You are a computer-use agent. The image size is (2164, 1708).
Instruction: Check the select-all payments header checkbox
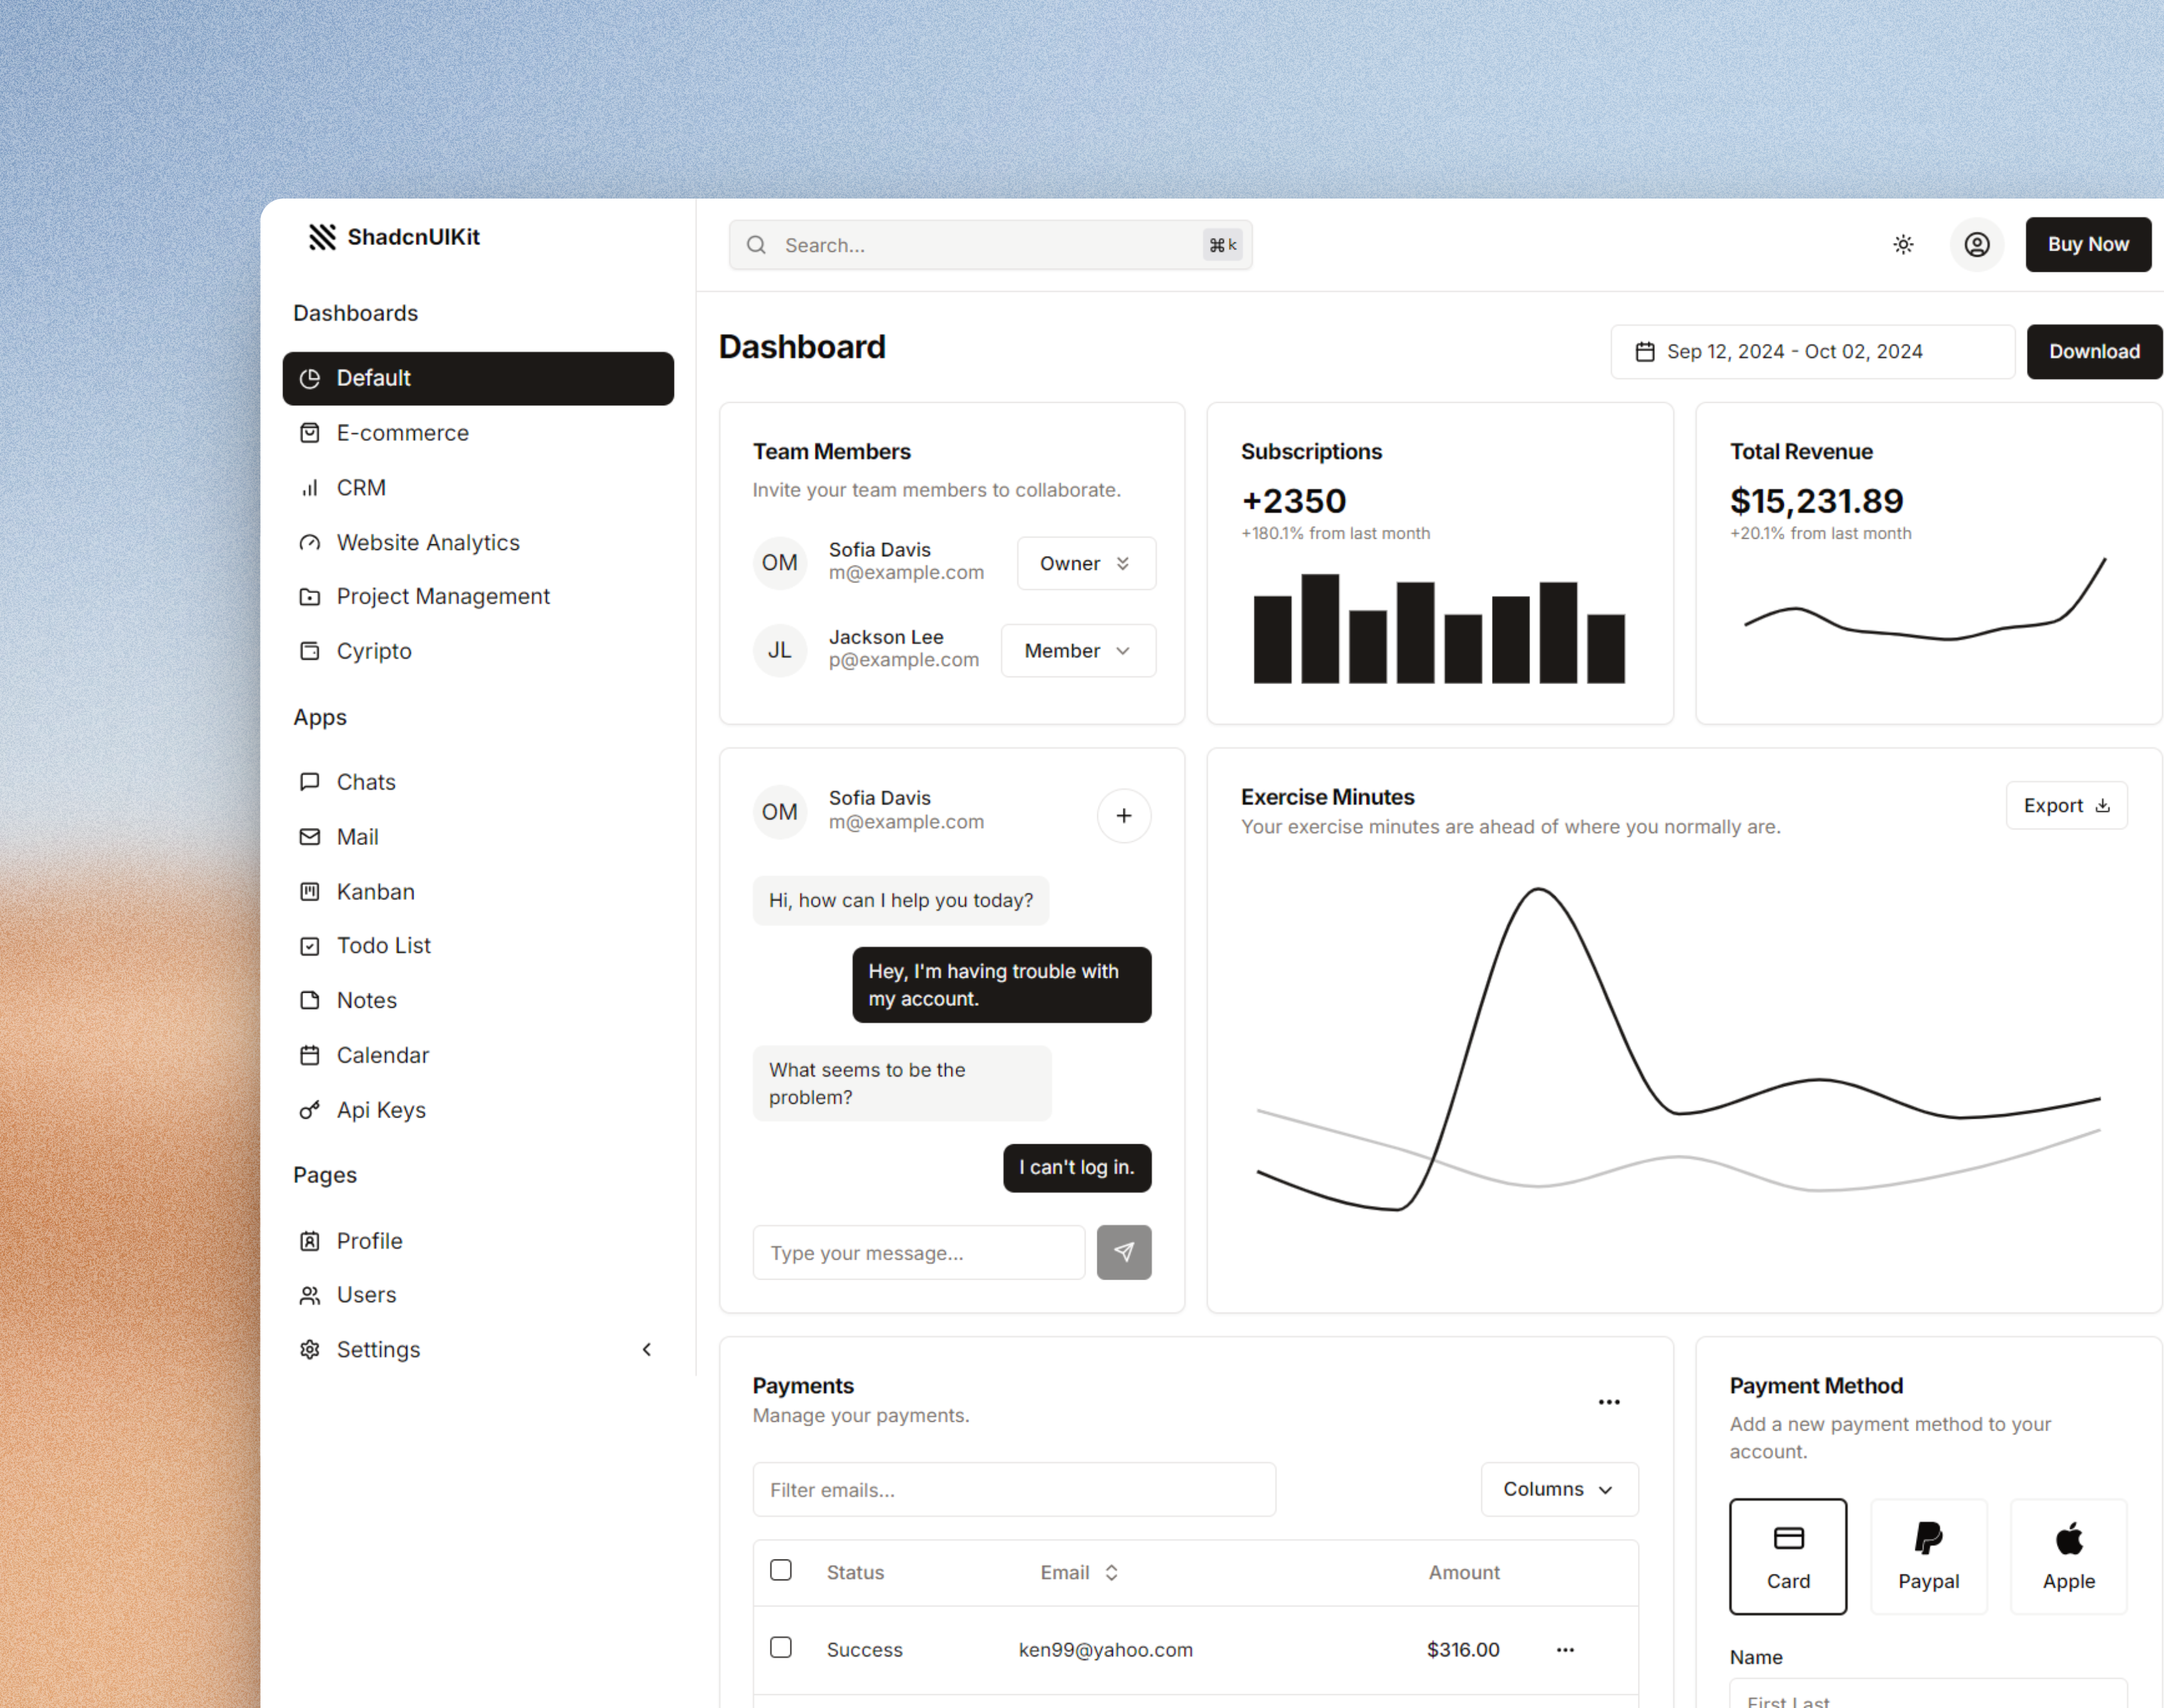[x=781, y=1571]
